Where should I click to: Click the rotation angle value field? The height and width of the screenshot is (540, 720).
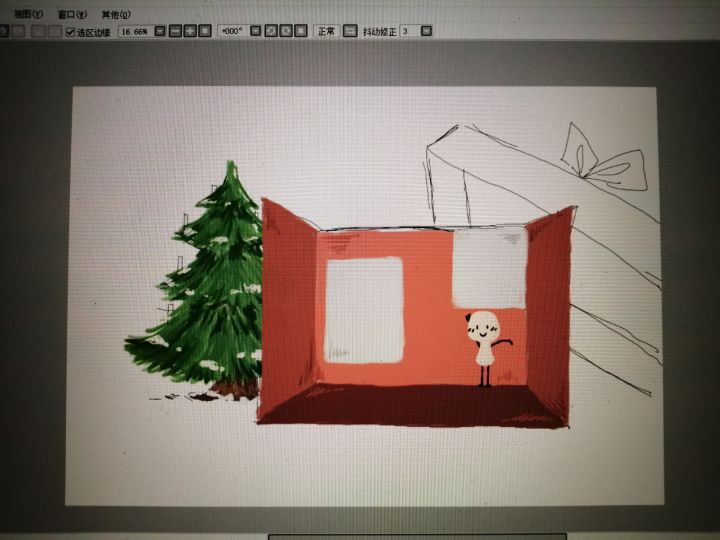(x=233, y=31)
